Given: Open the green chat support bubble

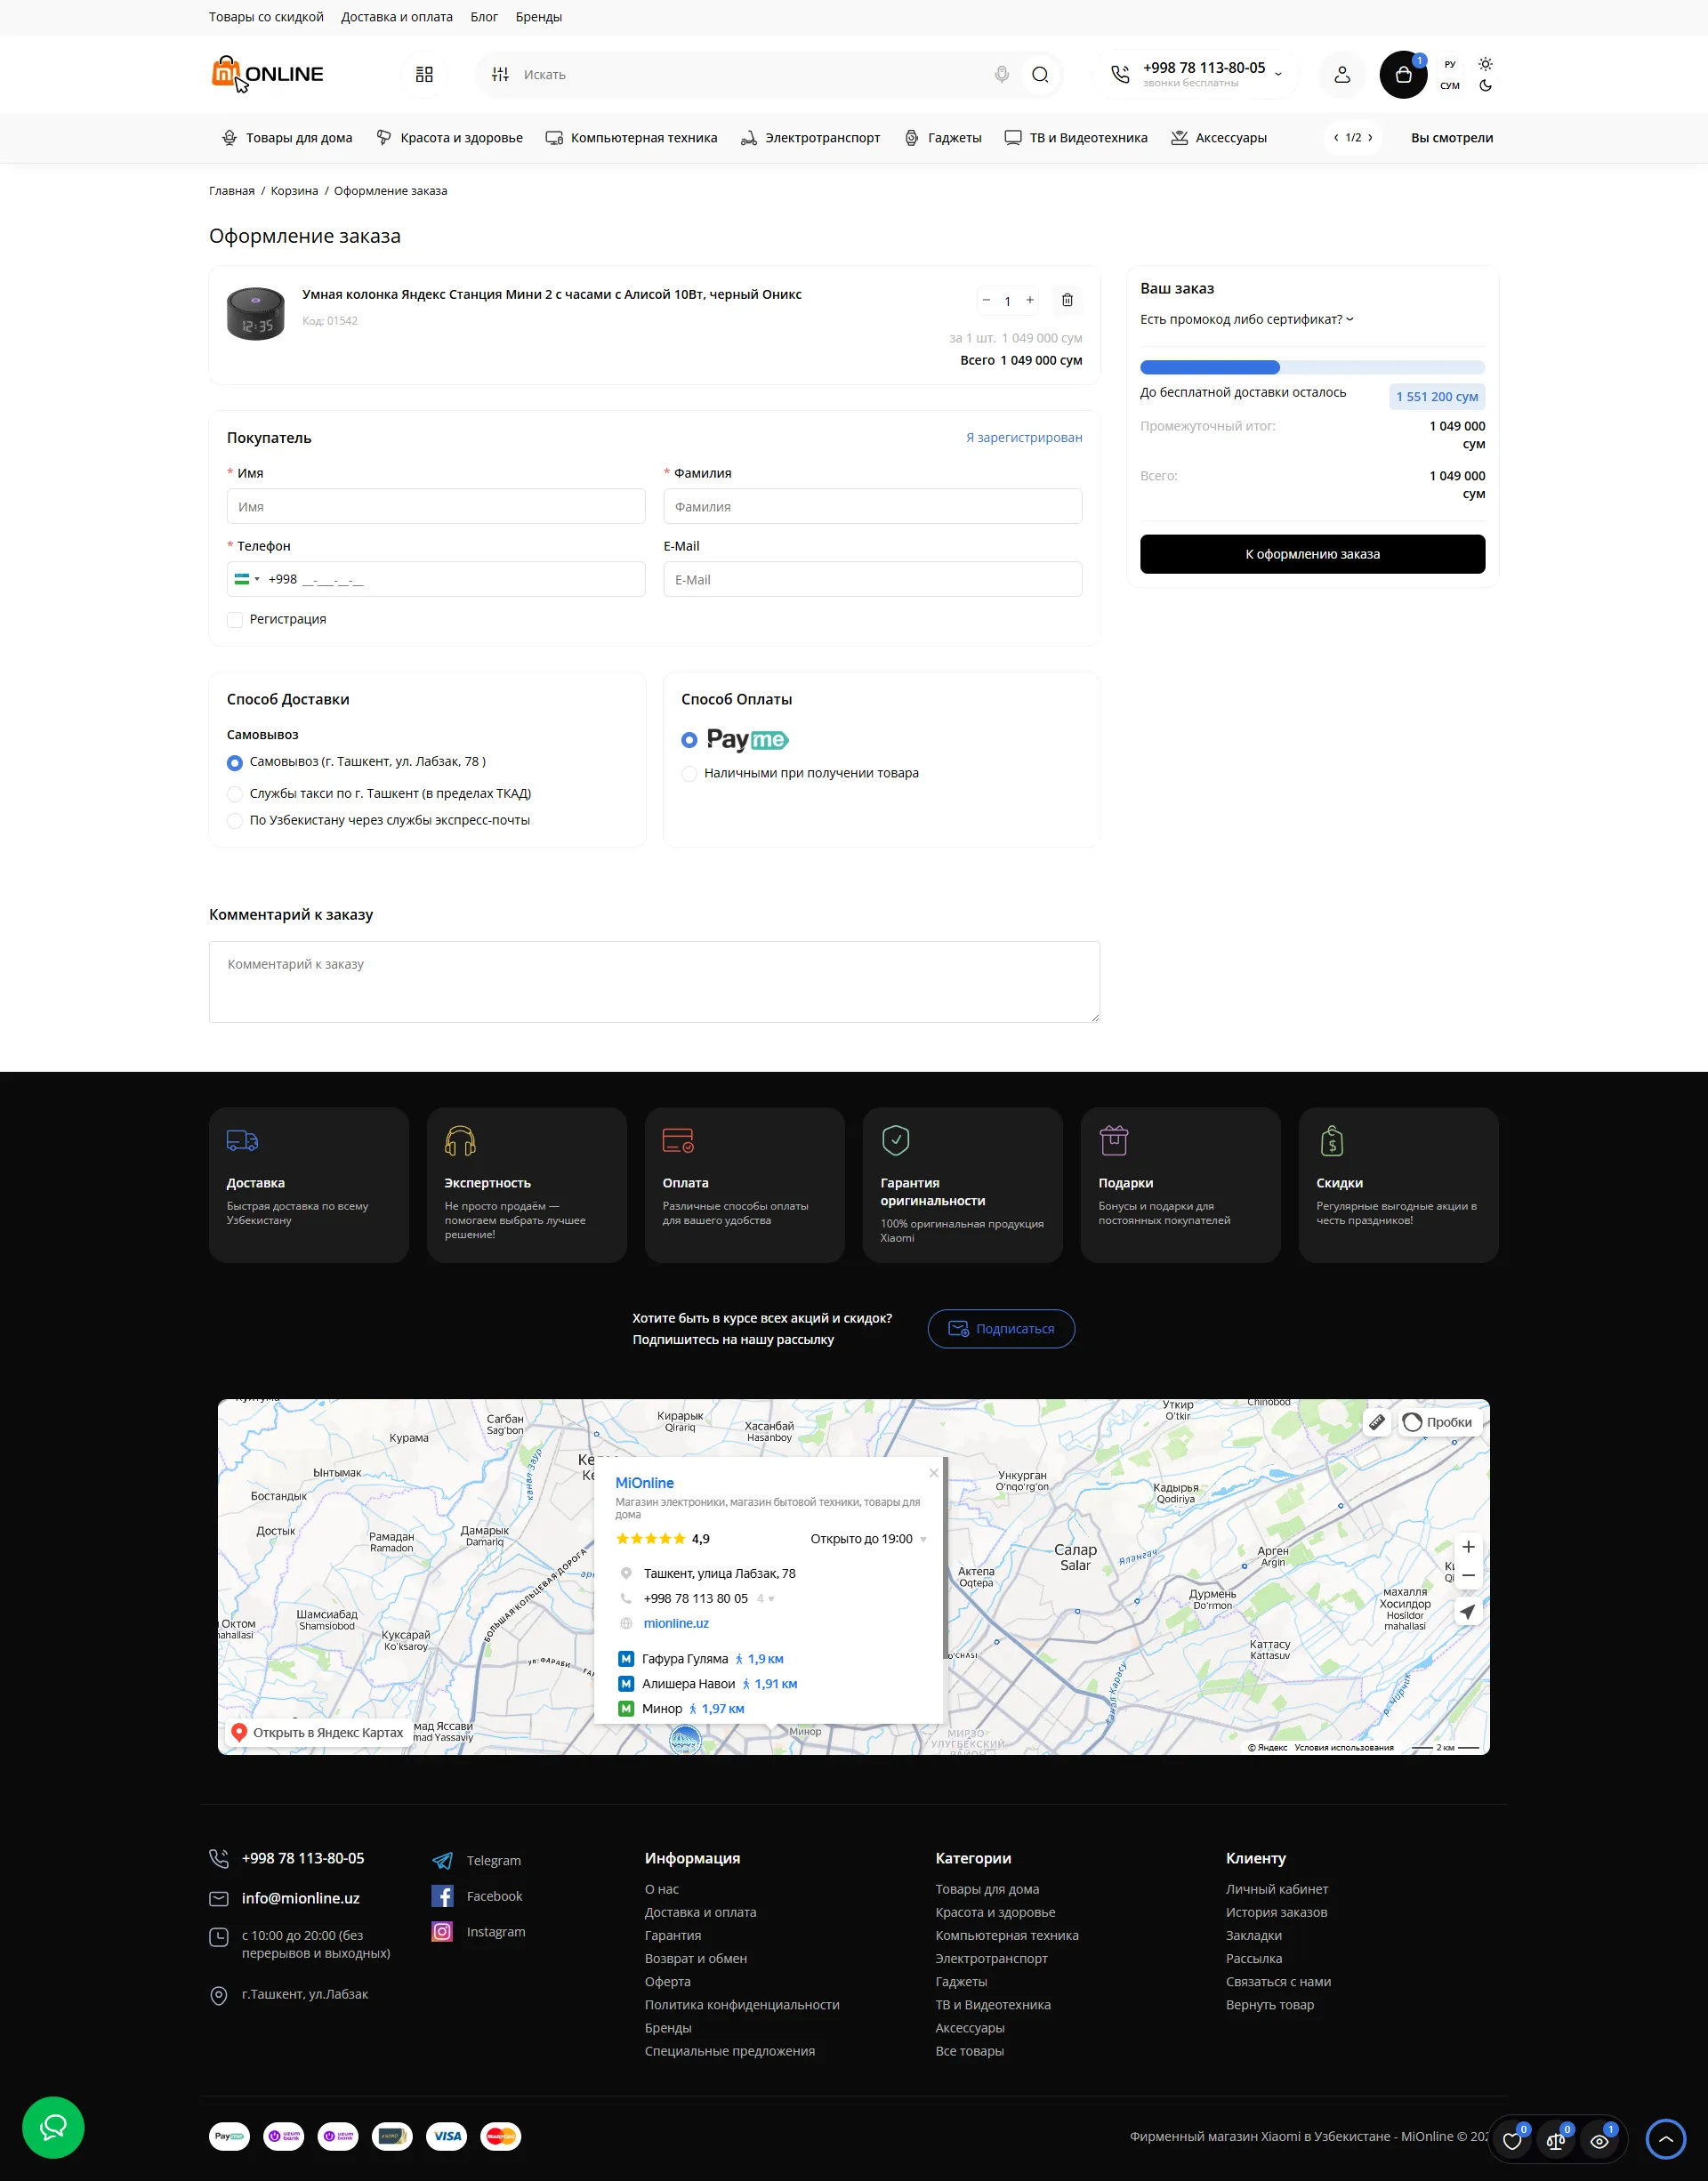Looking at the screenshot, I should pos(53,2127).
